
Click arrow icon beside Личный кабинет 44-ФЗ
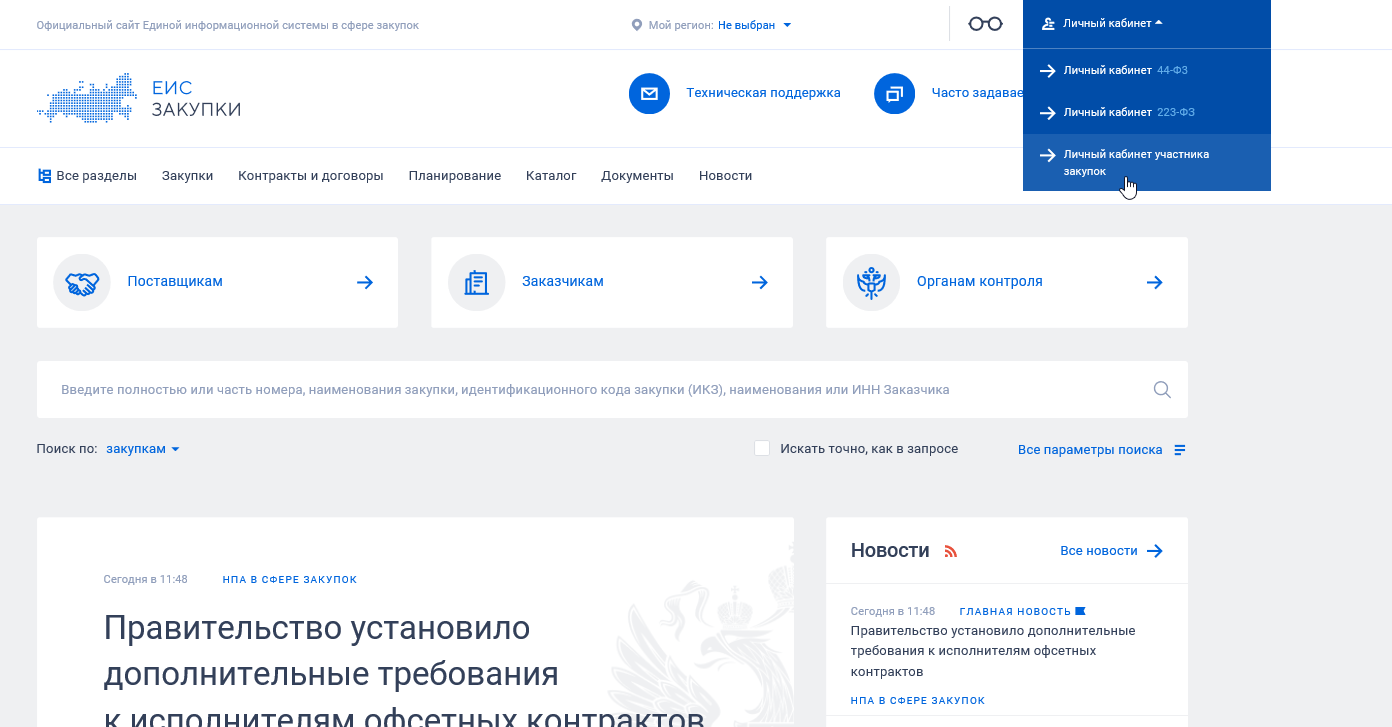tap(1048, 71)
